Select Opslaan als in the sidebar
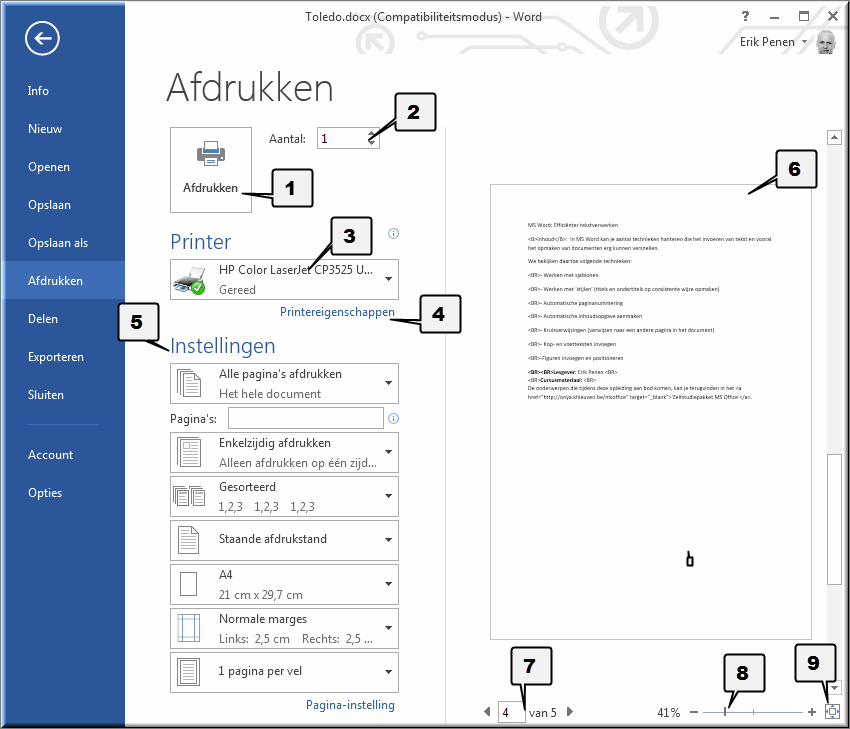850x729 pixels. (58, 243)
